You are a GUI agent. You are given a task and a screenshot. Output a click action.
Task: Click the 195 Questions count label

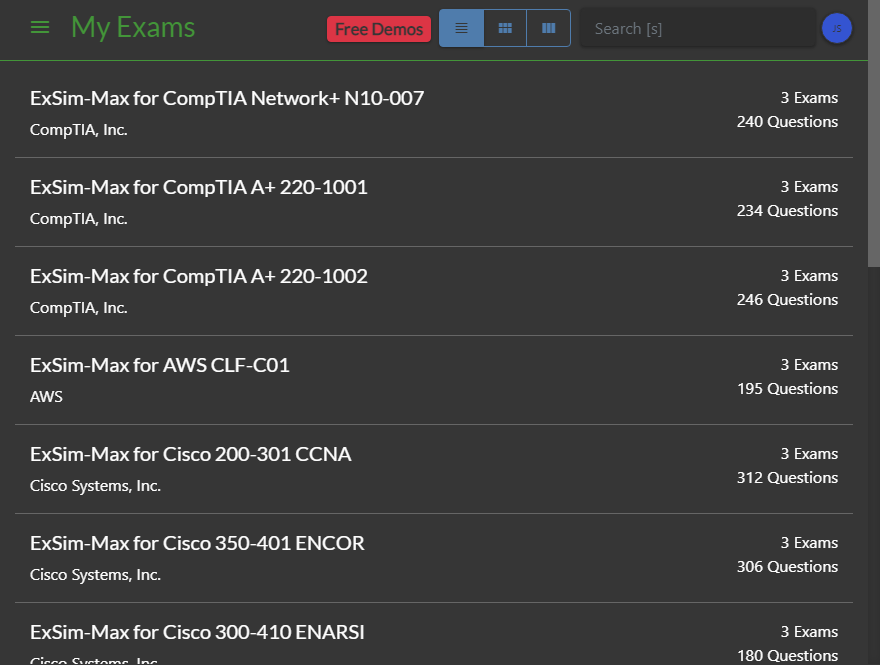tap(787, 389)
